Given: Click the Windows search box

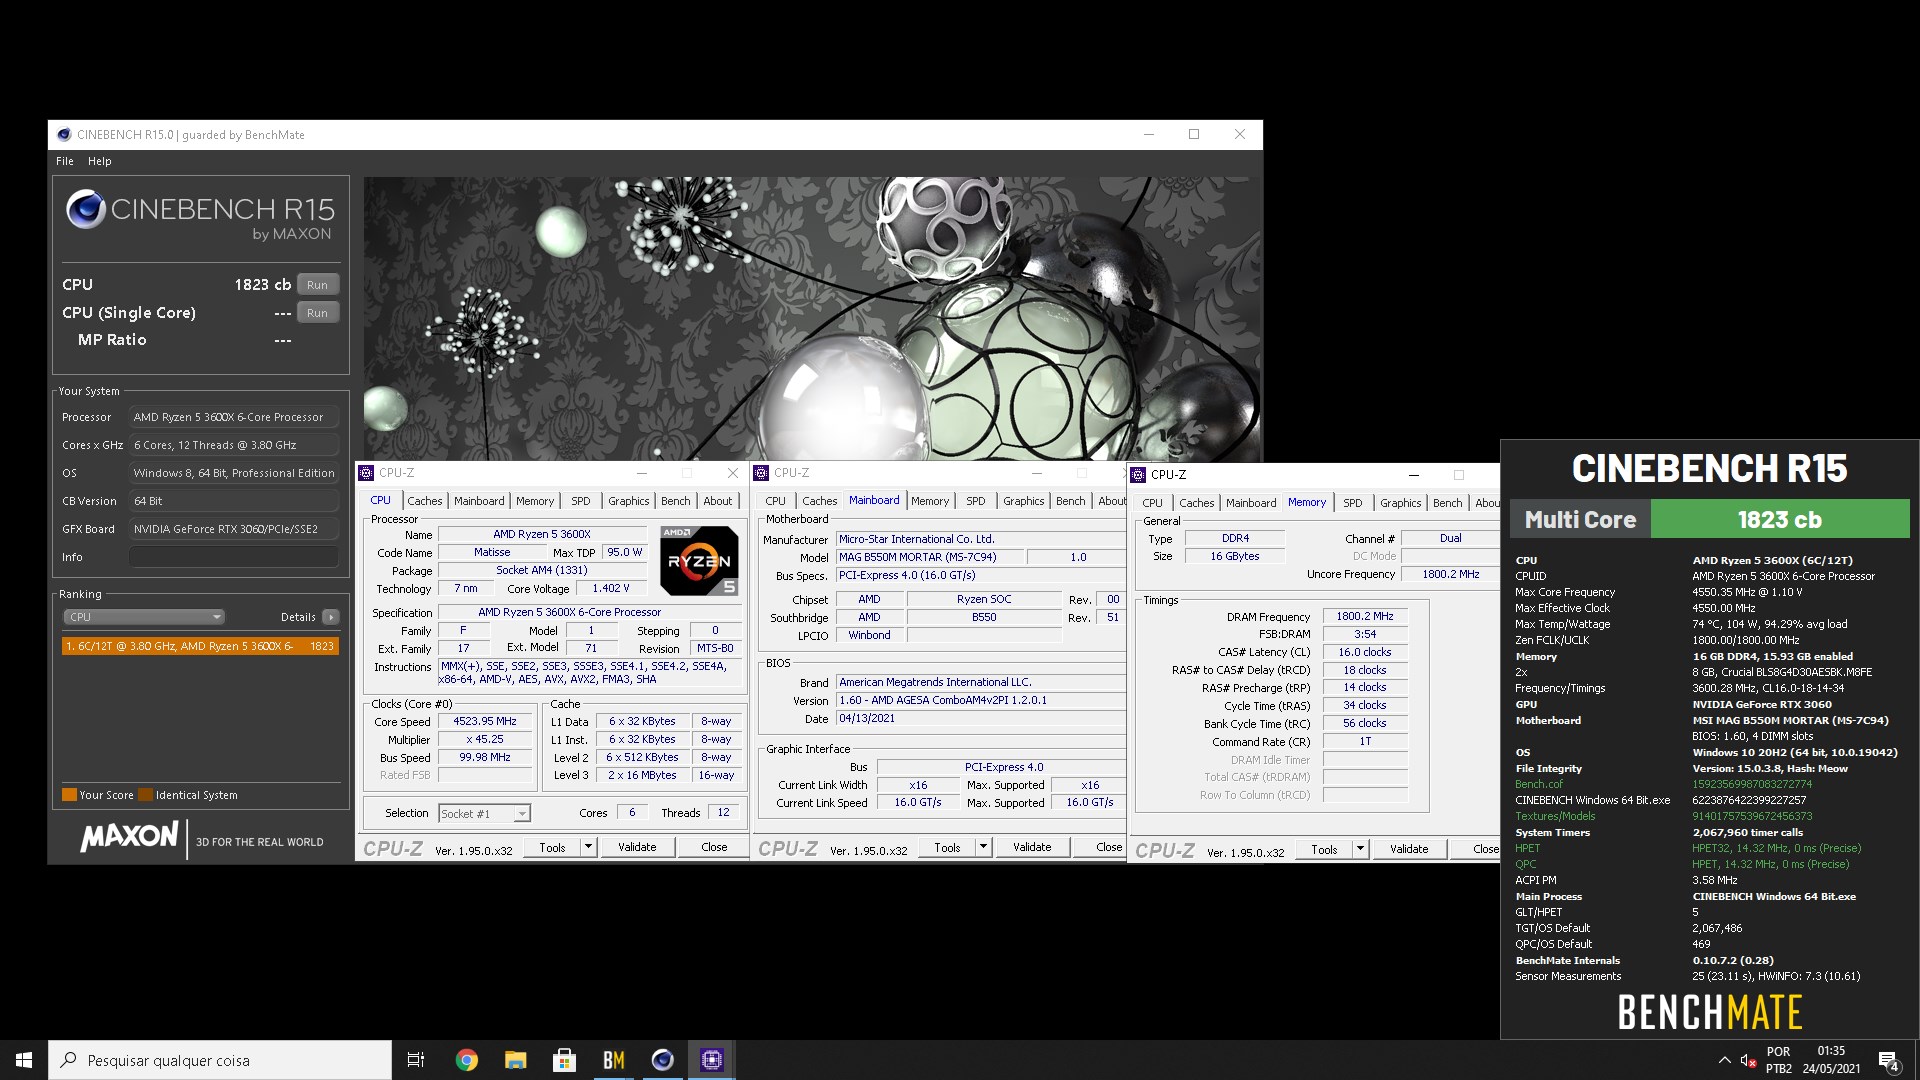Looking at the screenshot, I should pyautogui.click(x=220, y=1060).
